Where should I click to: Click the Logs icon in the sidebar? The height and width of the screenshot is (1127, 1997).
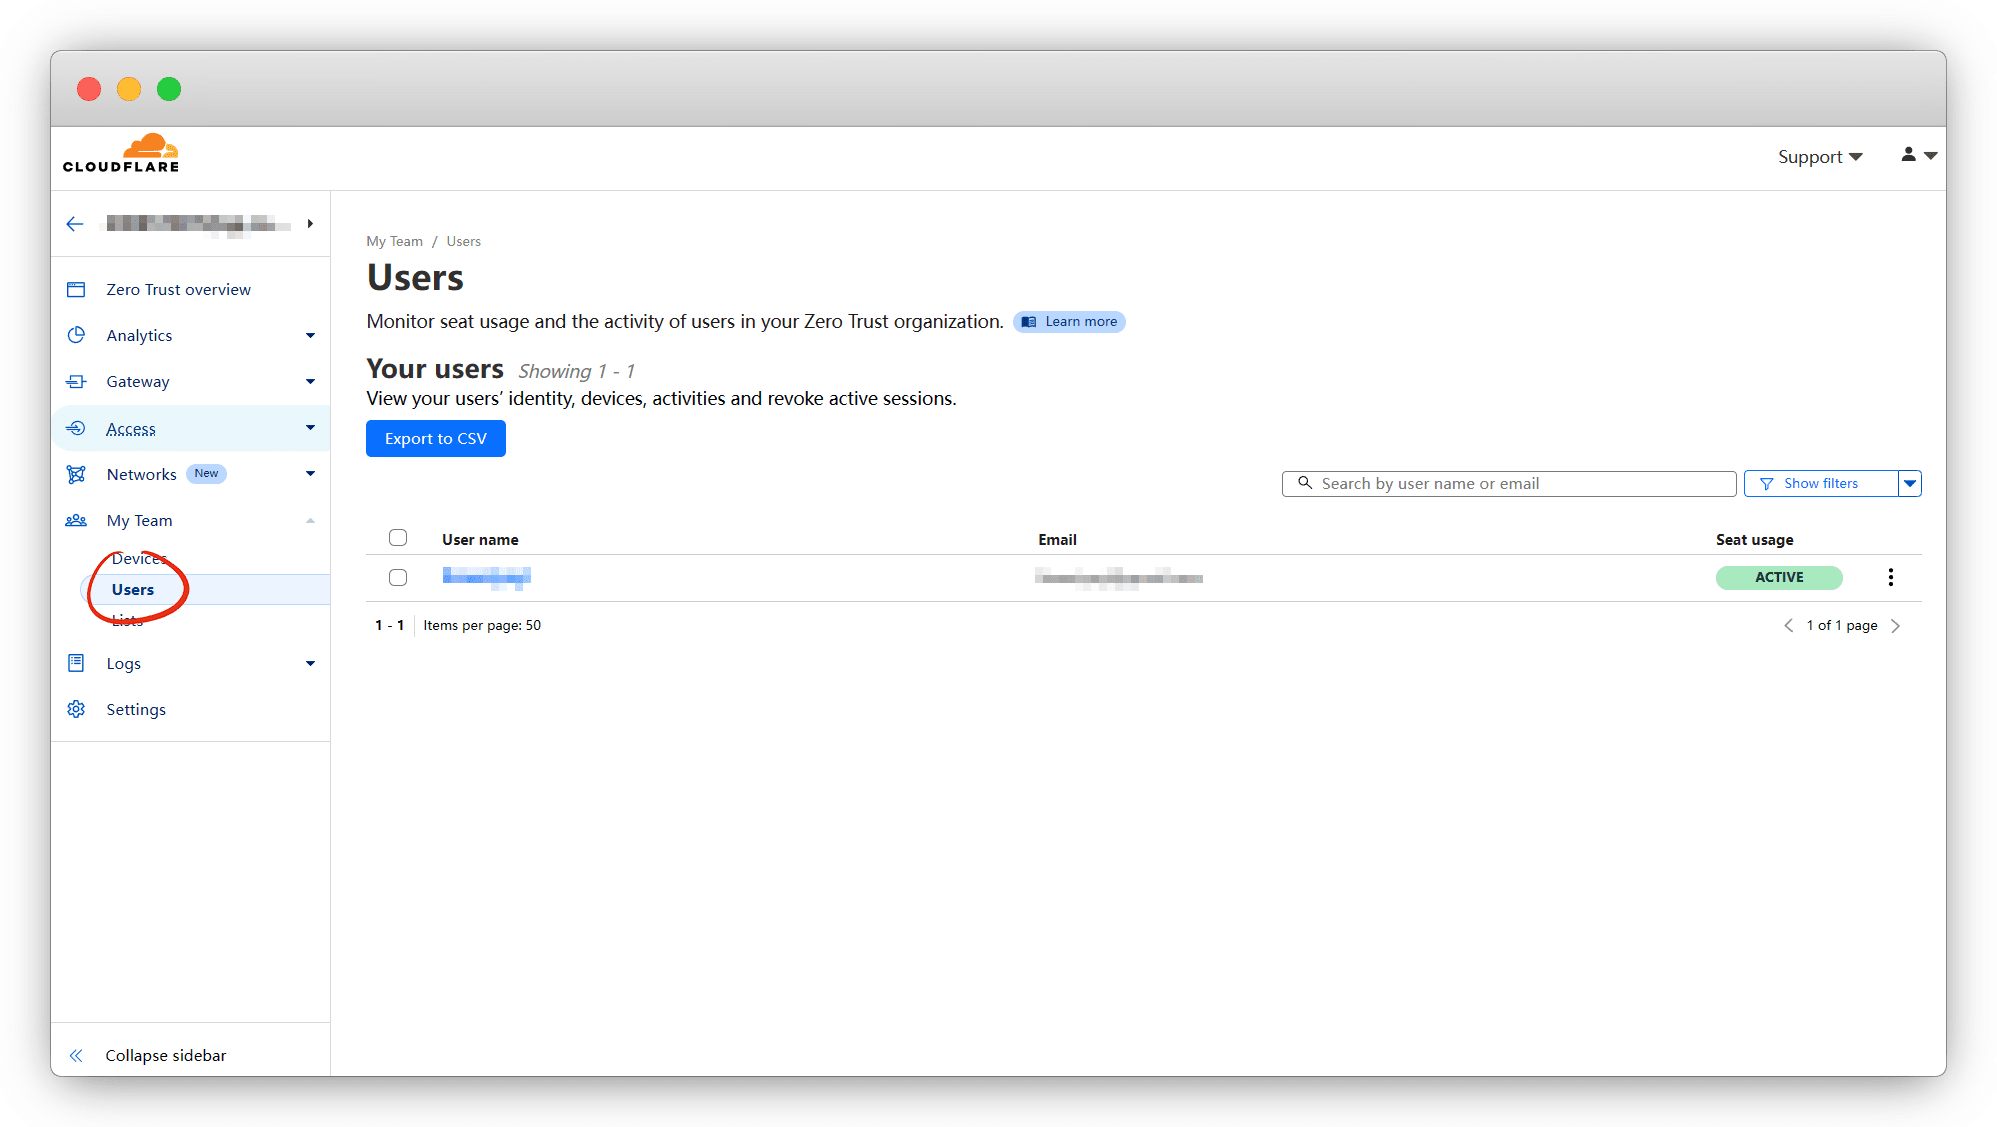click(x=76, y=663)
